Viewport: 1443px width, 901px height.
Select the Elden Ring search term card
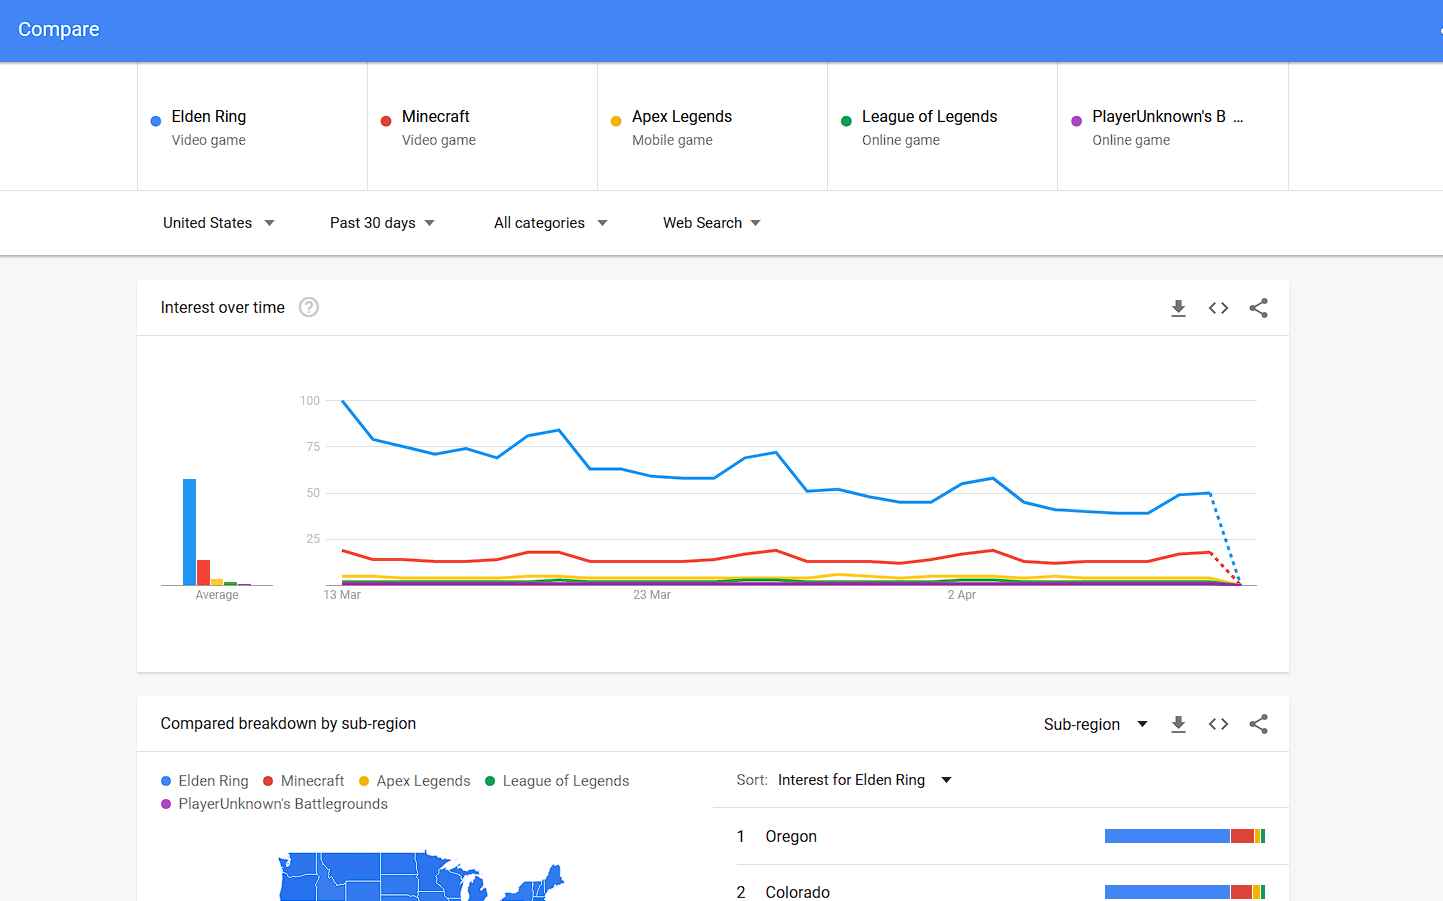pos(252,127)
